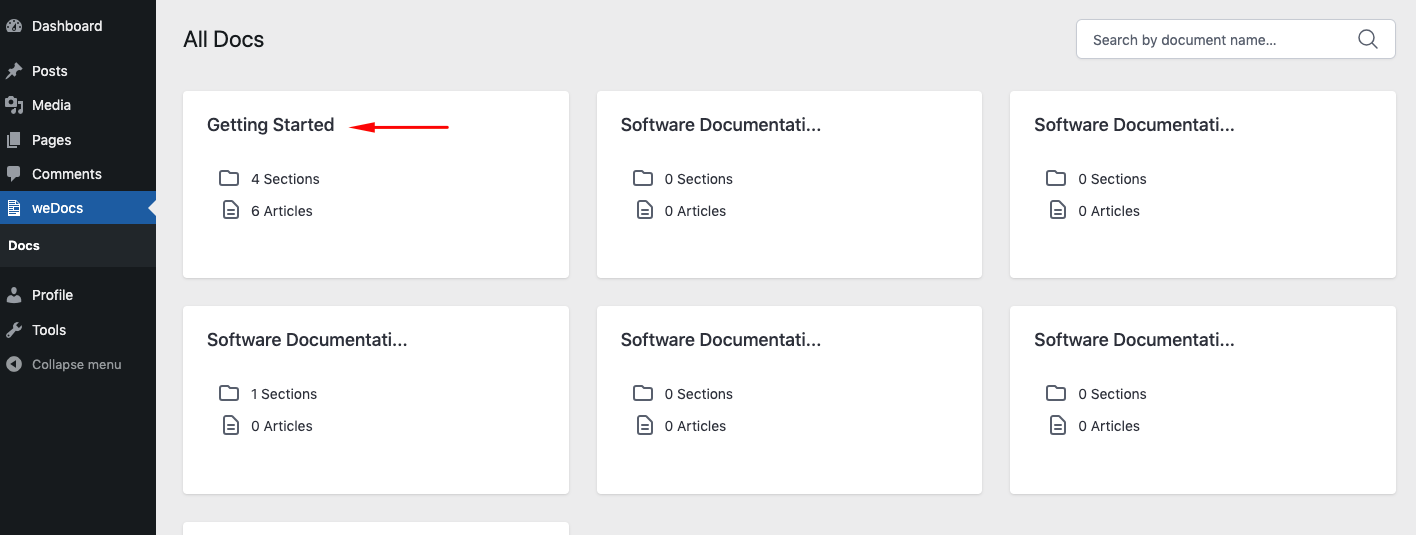
Task: Open the Getting Started doc
Action: pos(270,125)
